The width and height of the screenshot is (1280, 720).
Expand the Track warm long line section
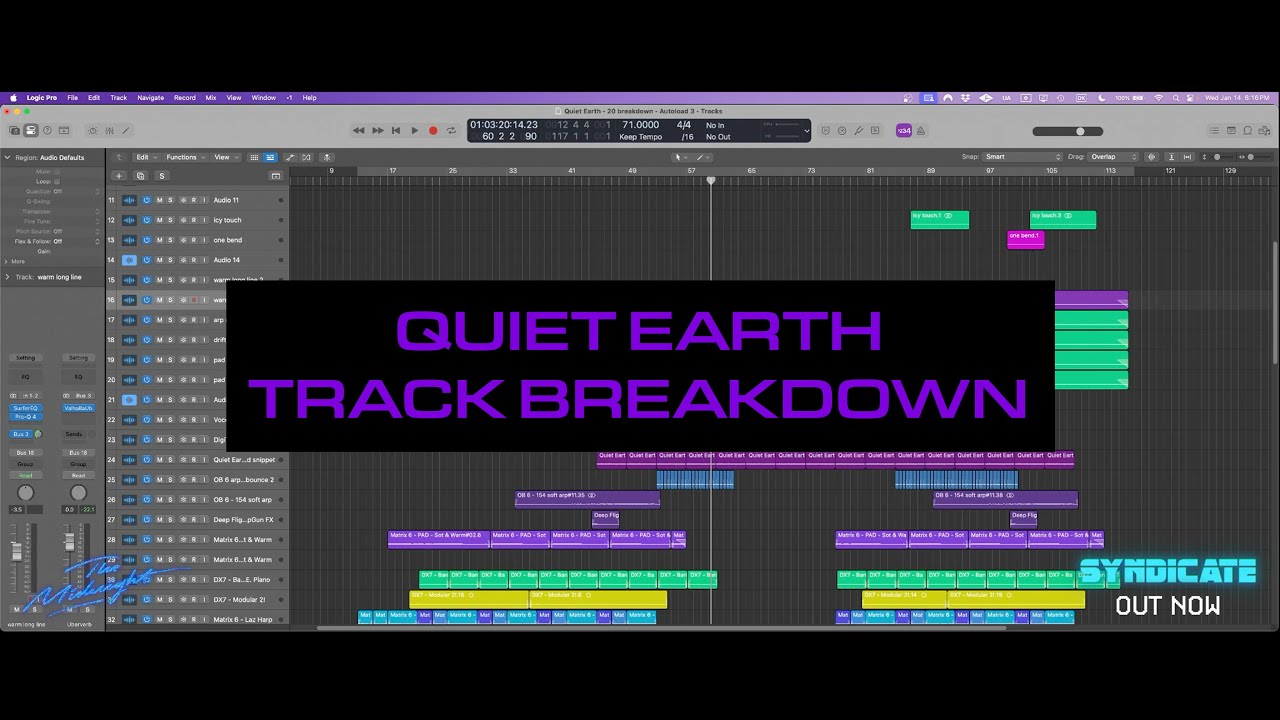point(8,277)
